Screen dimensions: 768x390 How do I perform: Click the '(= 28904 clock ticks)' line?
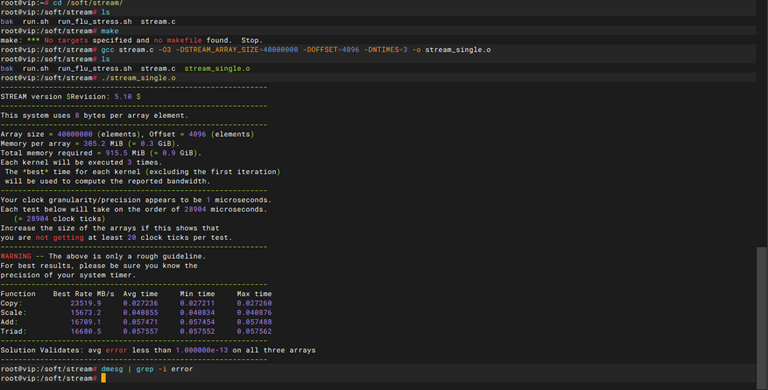click(59, 219)
